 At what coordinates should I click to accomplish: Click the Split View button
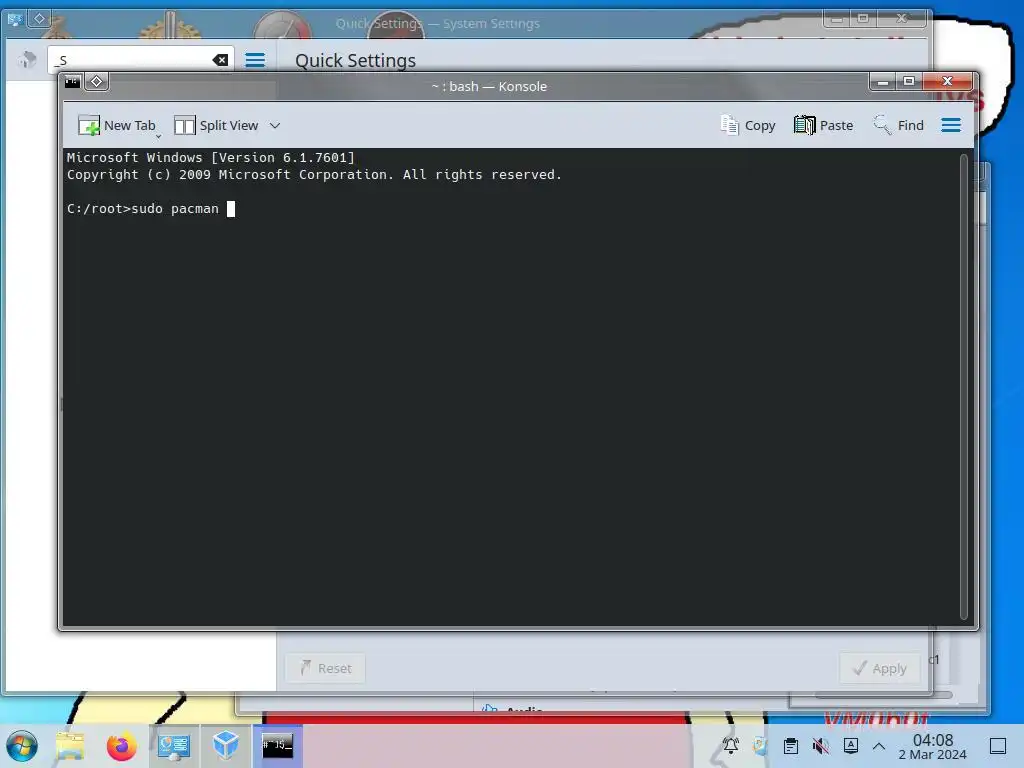coord(216,125)
